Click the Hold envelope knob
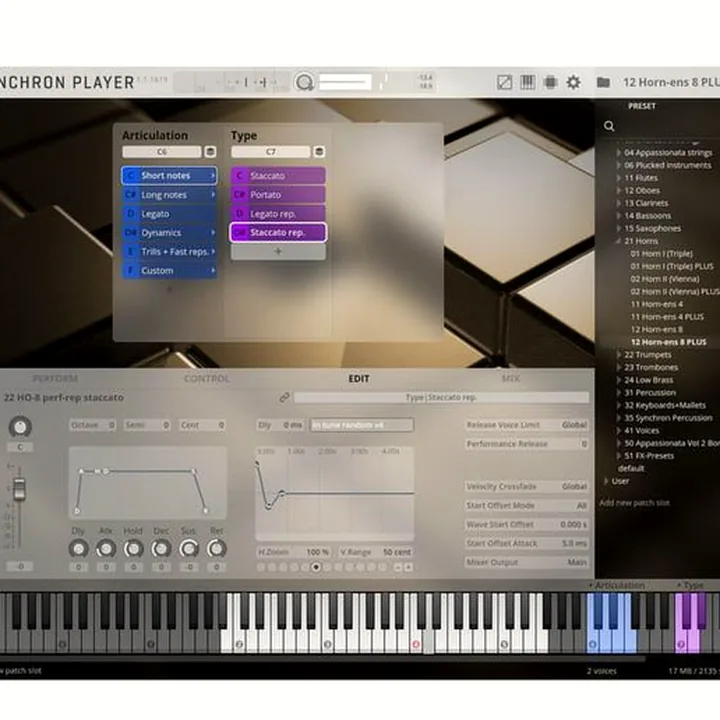The image size is (720, 720). [134, 549]
